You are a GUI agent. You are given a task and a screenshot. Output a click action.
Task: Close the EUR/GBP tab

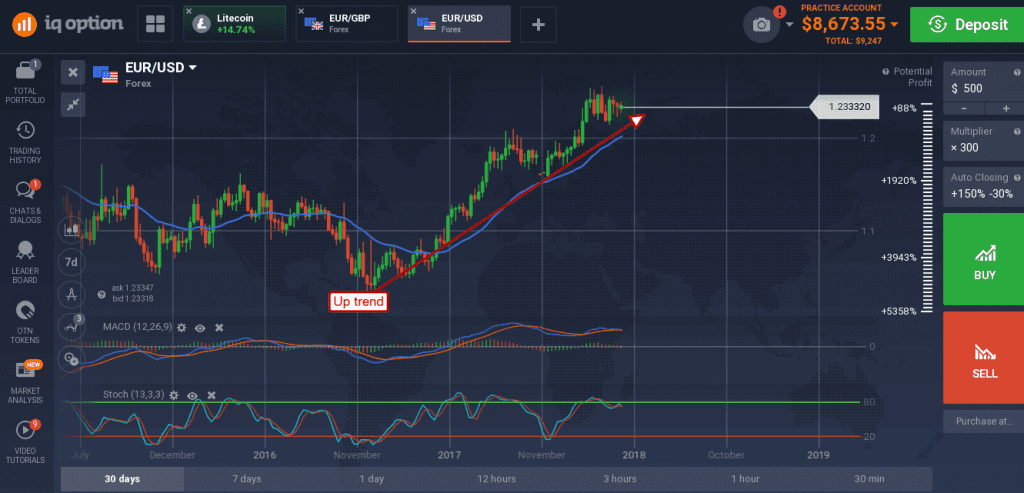pos(301,11)
